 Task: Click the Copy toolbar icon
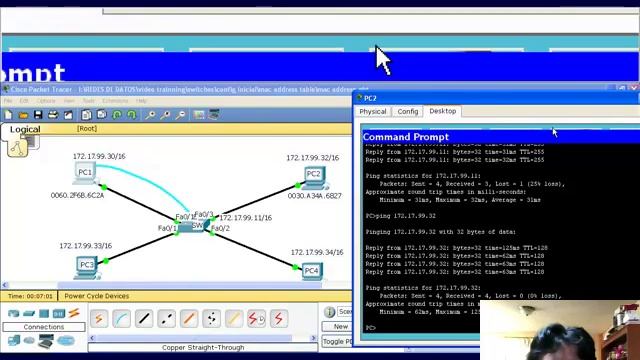86,115
